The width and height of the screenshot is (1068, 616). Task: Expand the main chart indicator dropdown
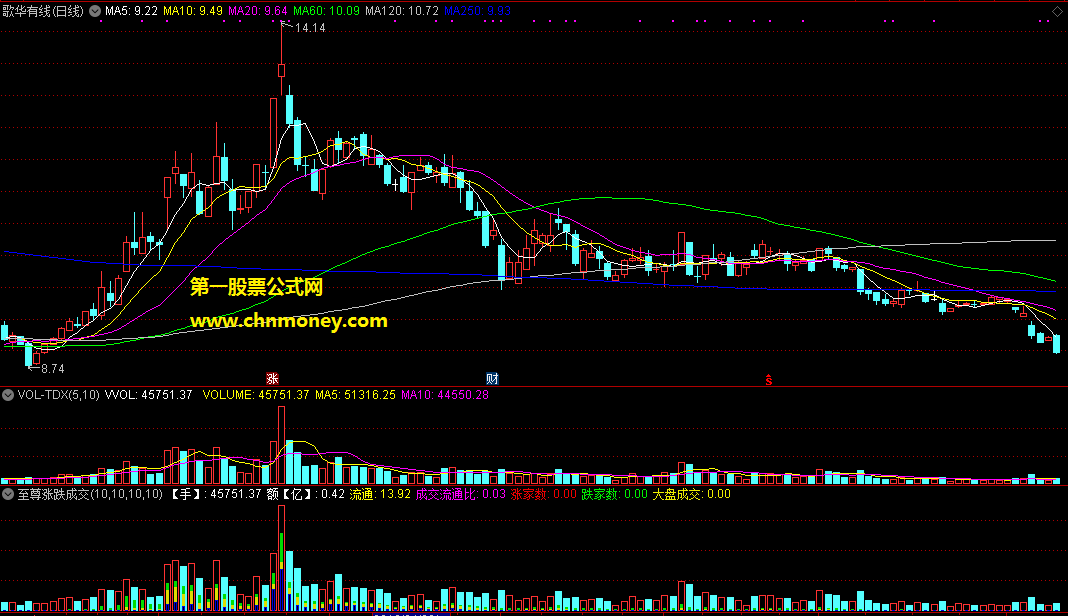point(95,11)
